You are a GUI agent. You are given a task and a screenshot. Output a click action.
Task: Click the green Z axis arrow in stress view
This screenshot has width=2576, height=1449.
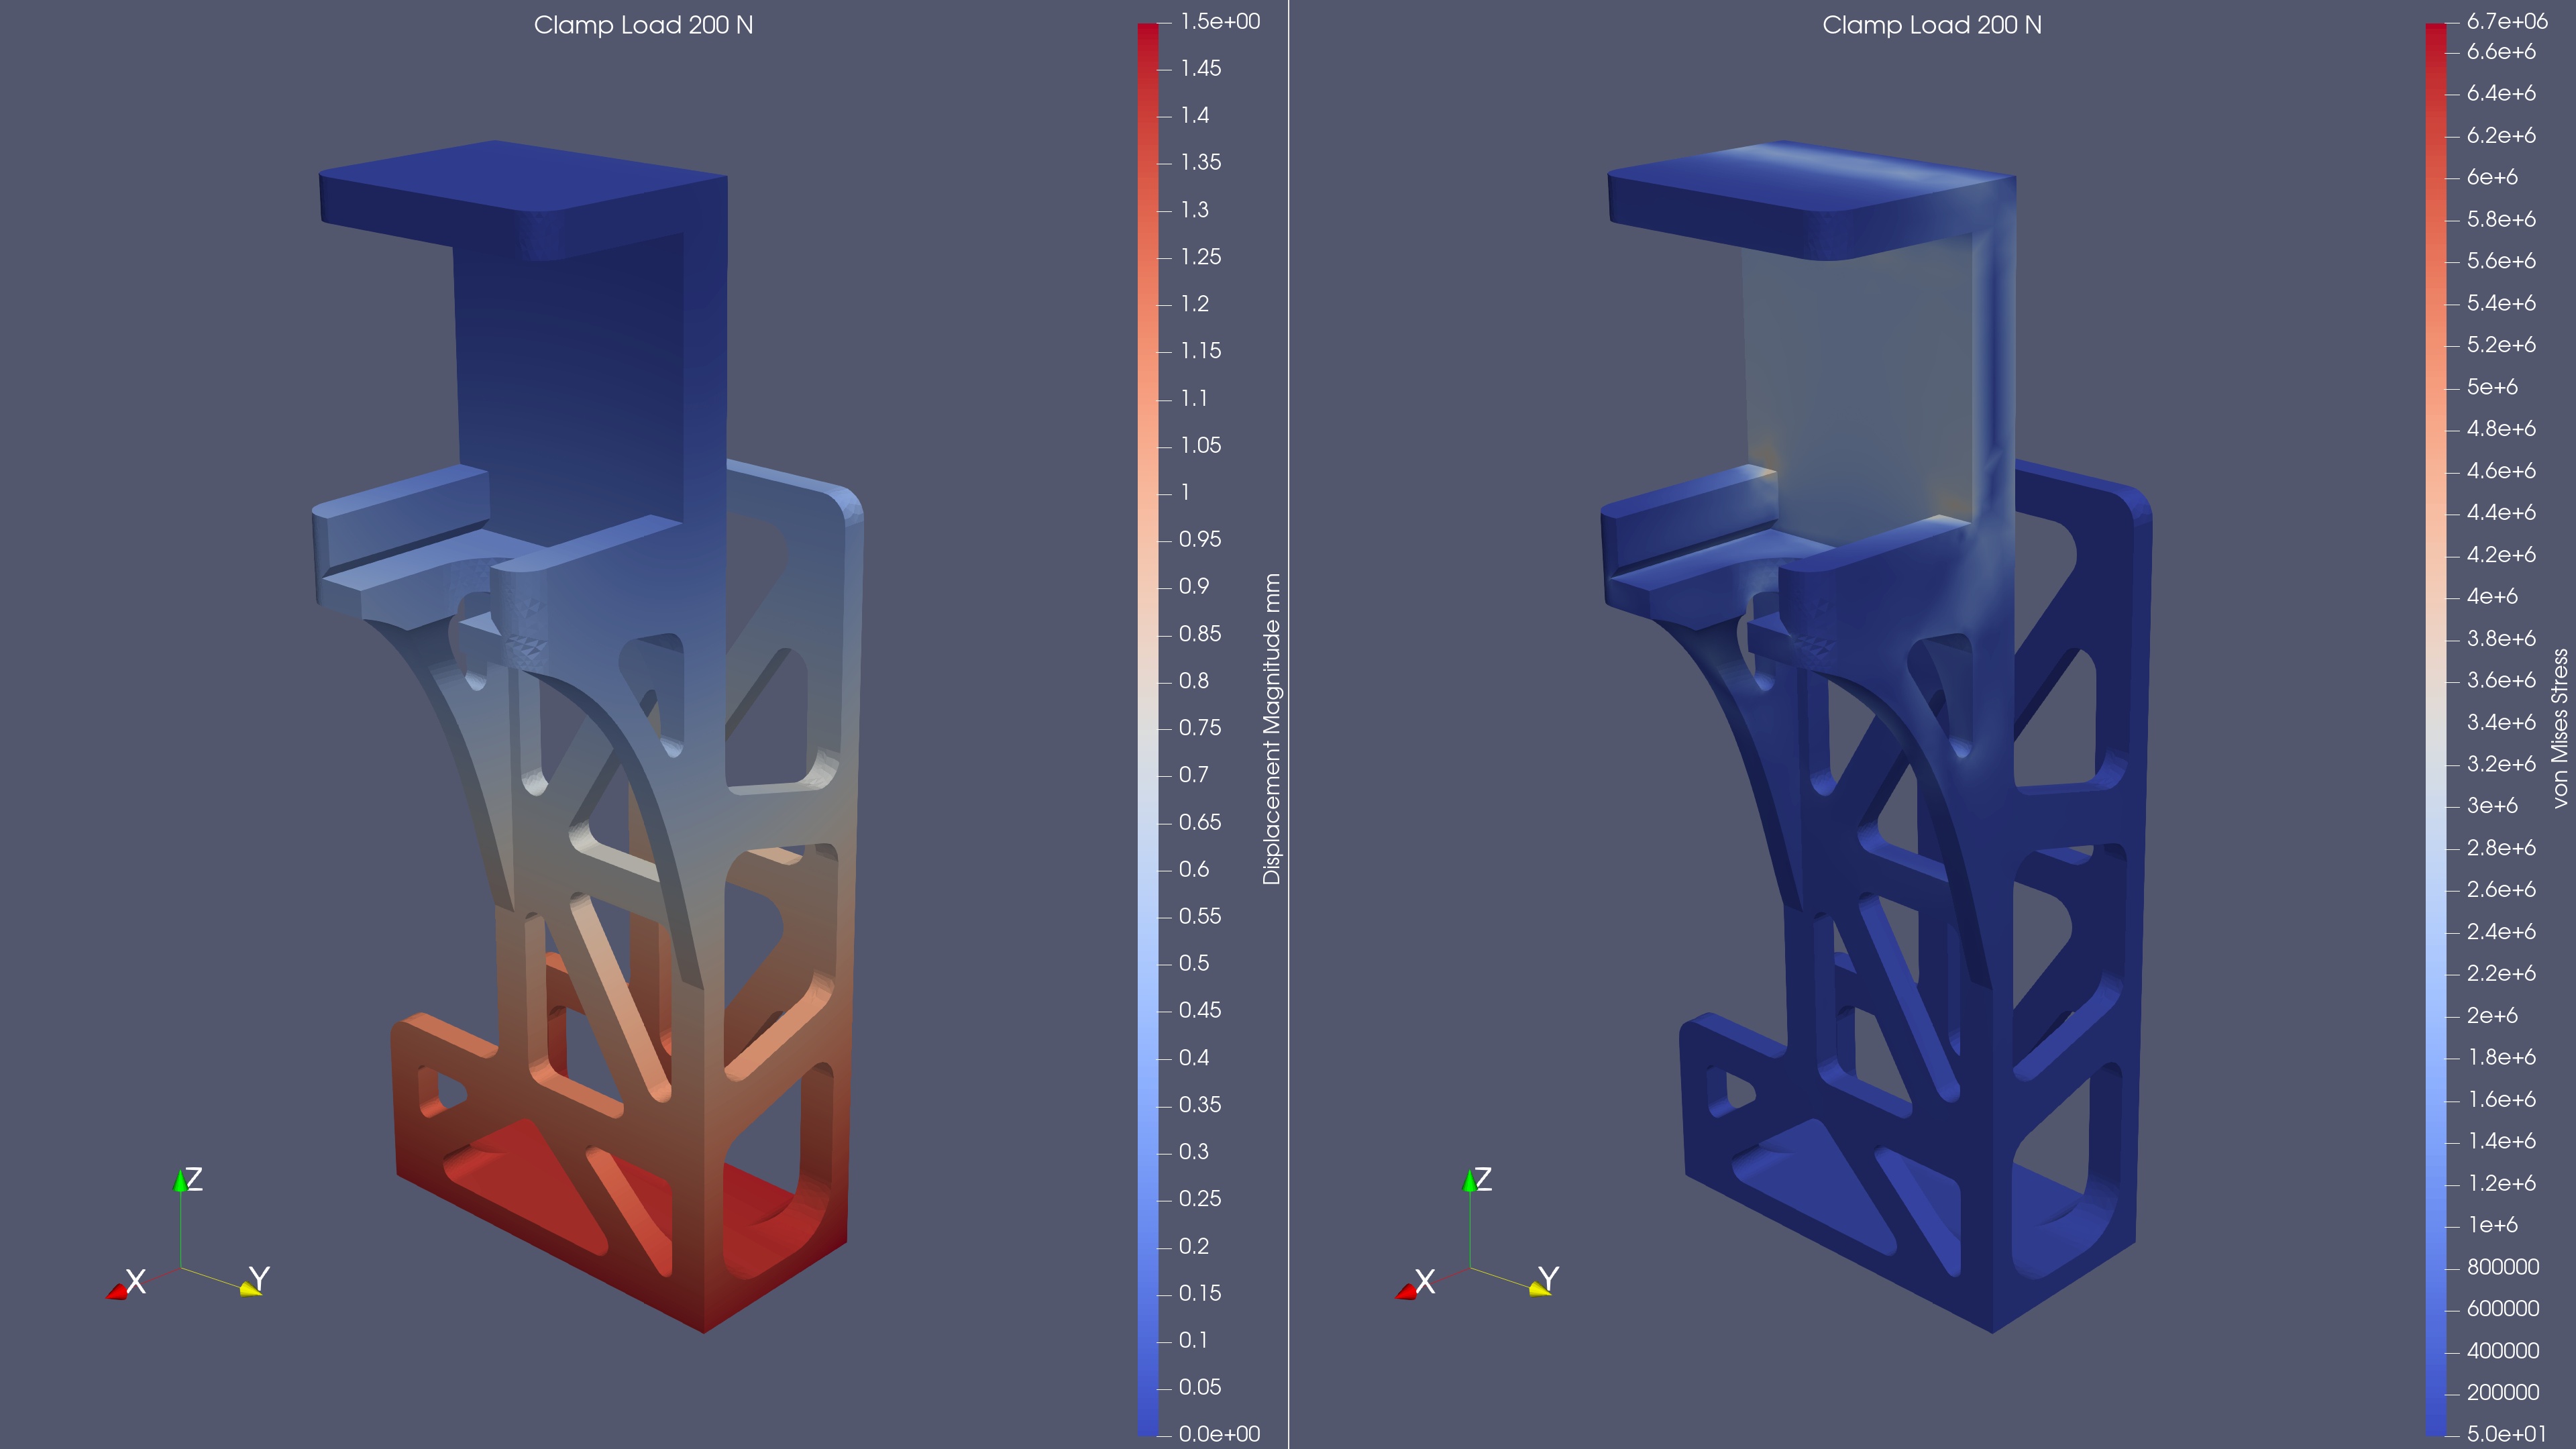[1470, 1181]
